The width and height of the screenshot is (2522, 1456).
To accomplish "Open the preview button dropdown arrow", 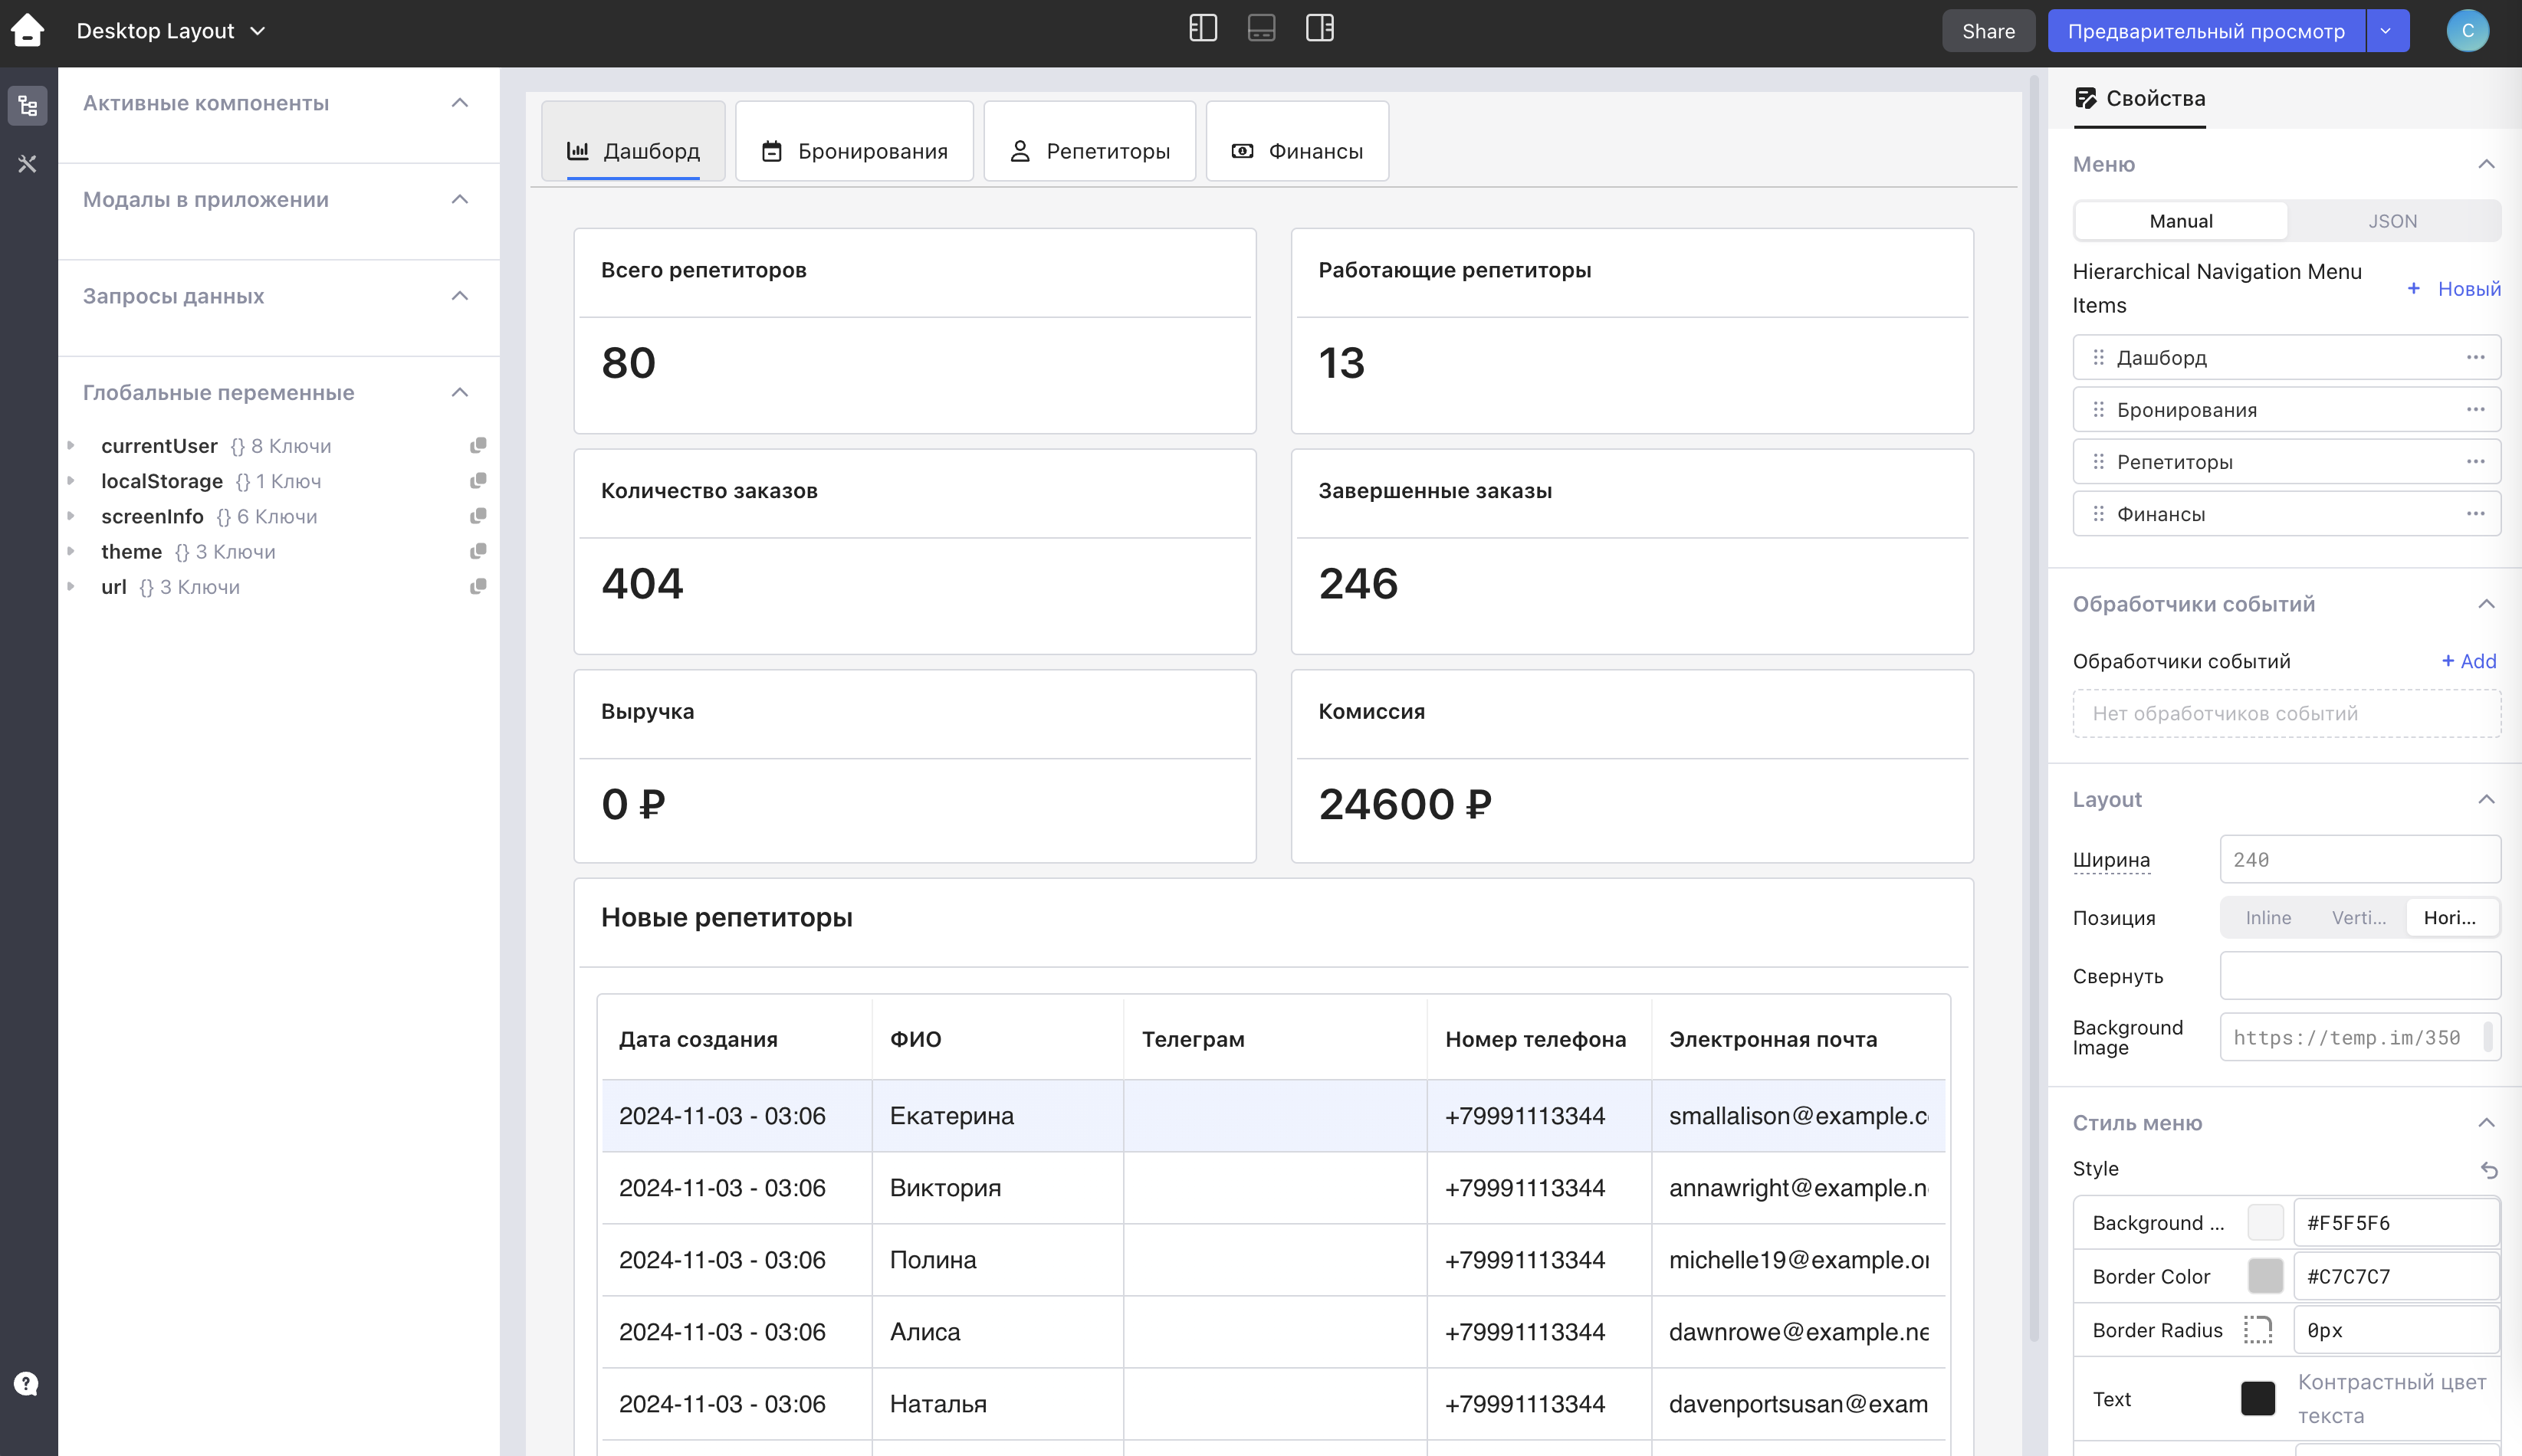I will 2386,31.
